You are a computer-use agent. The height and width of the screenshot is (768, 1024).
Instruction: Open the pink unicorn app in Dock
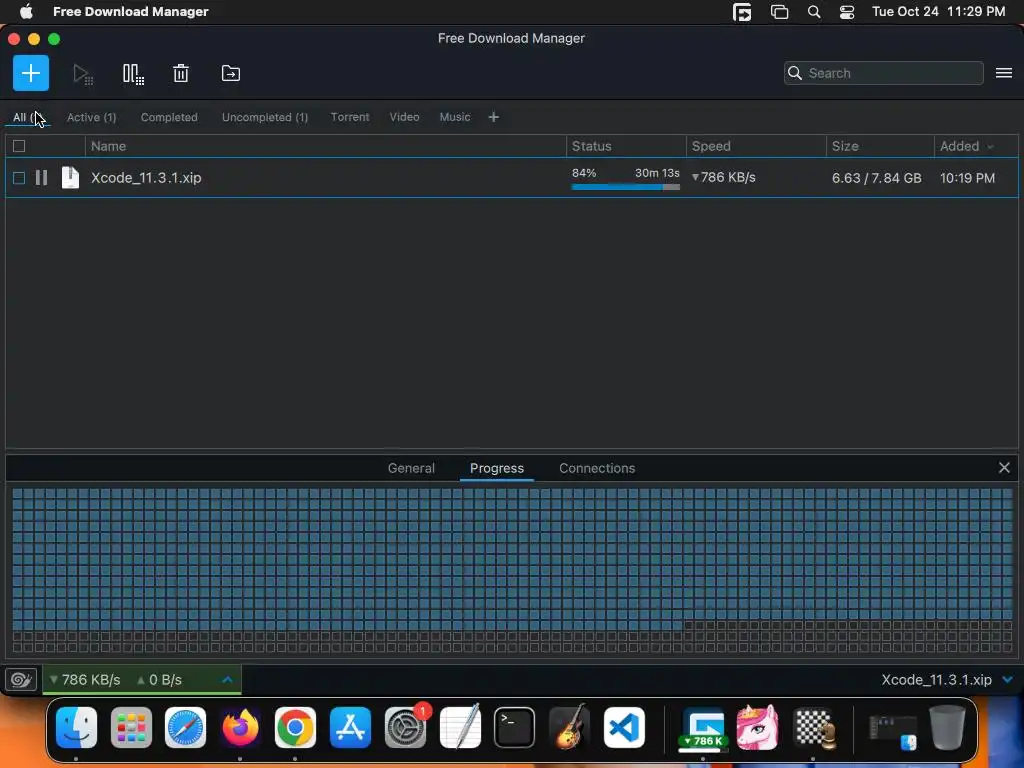(758, 728)
